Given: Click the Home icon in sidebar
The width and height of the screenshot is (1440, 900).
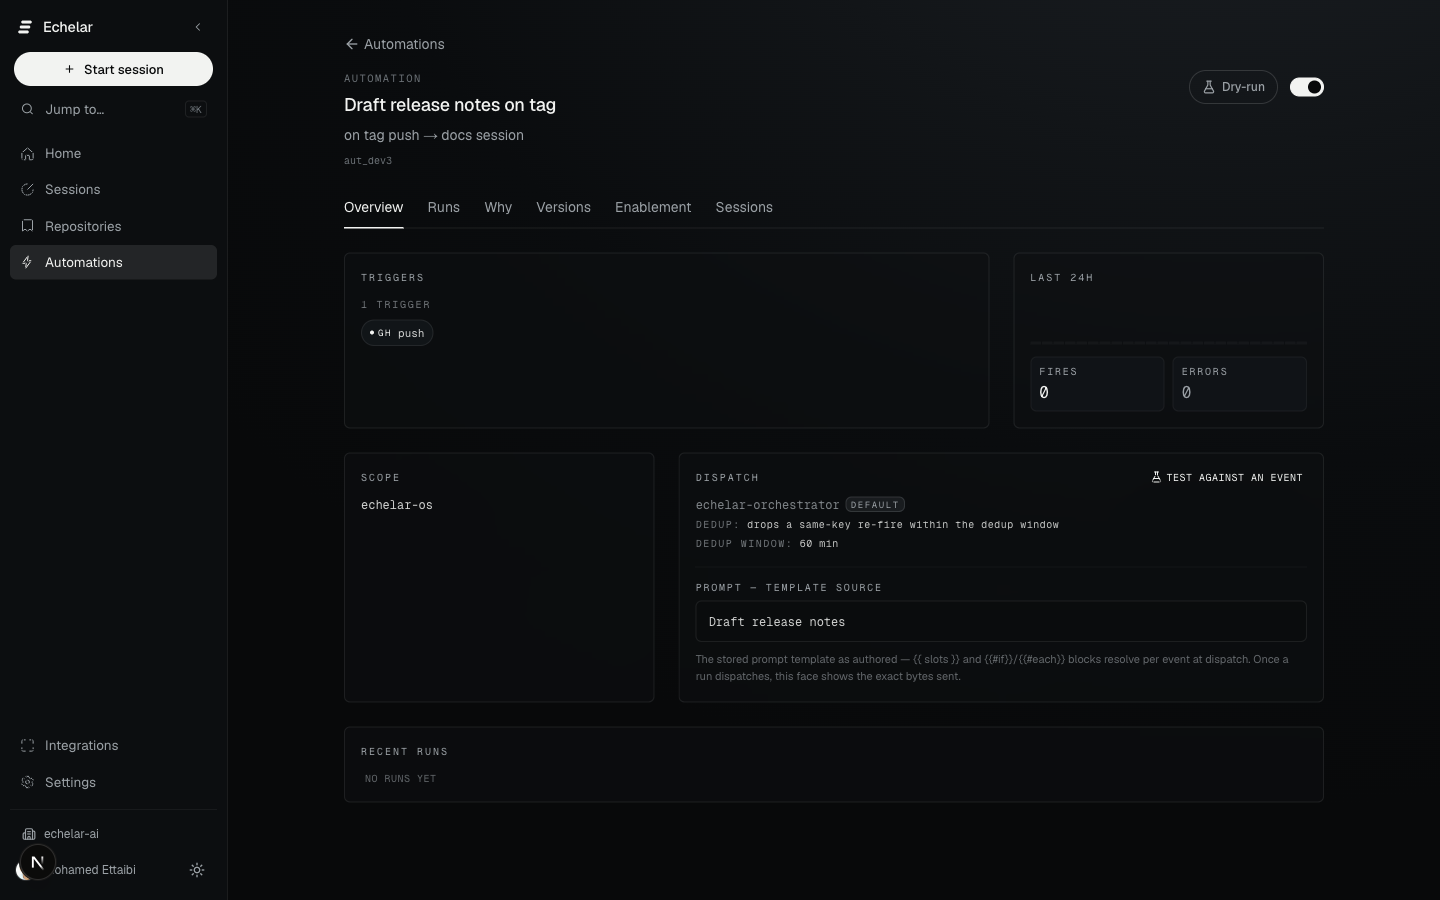Looking at the screenshot, I should click(x=28, y=153).
